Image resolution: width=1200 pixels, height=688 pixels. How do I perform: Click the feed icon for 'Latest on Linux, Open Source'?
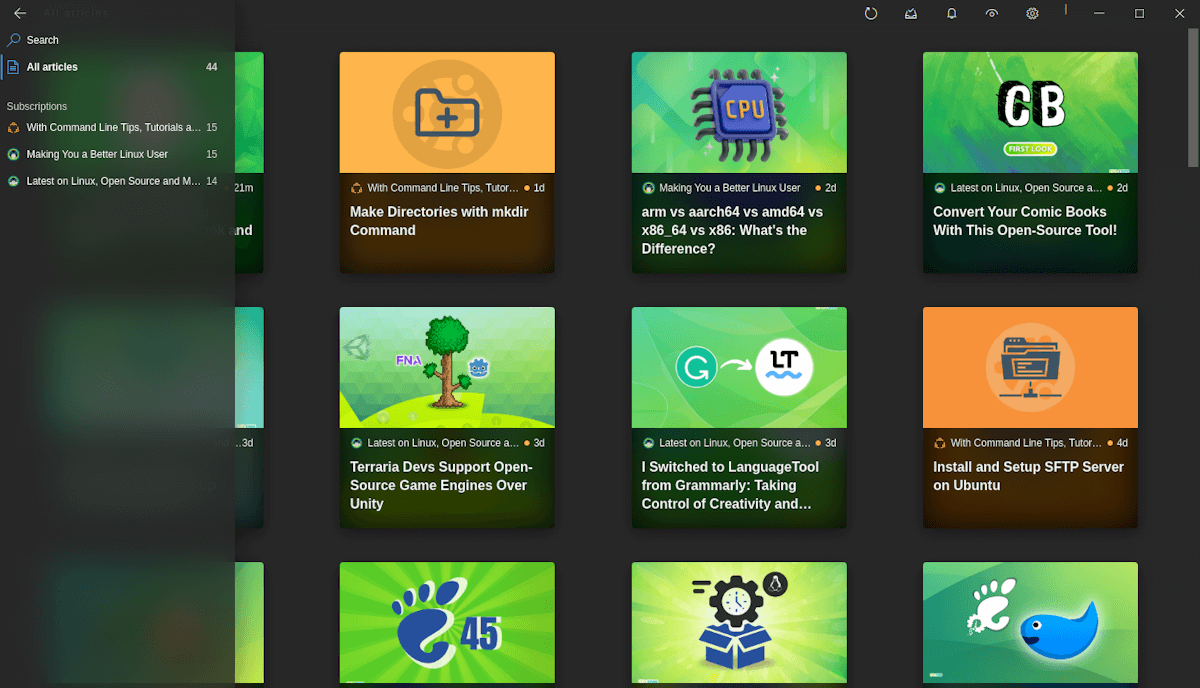(13, 181)
